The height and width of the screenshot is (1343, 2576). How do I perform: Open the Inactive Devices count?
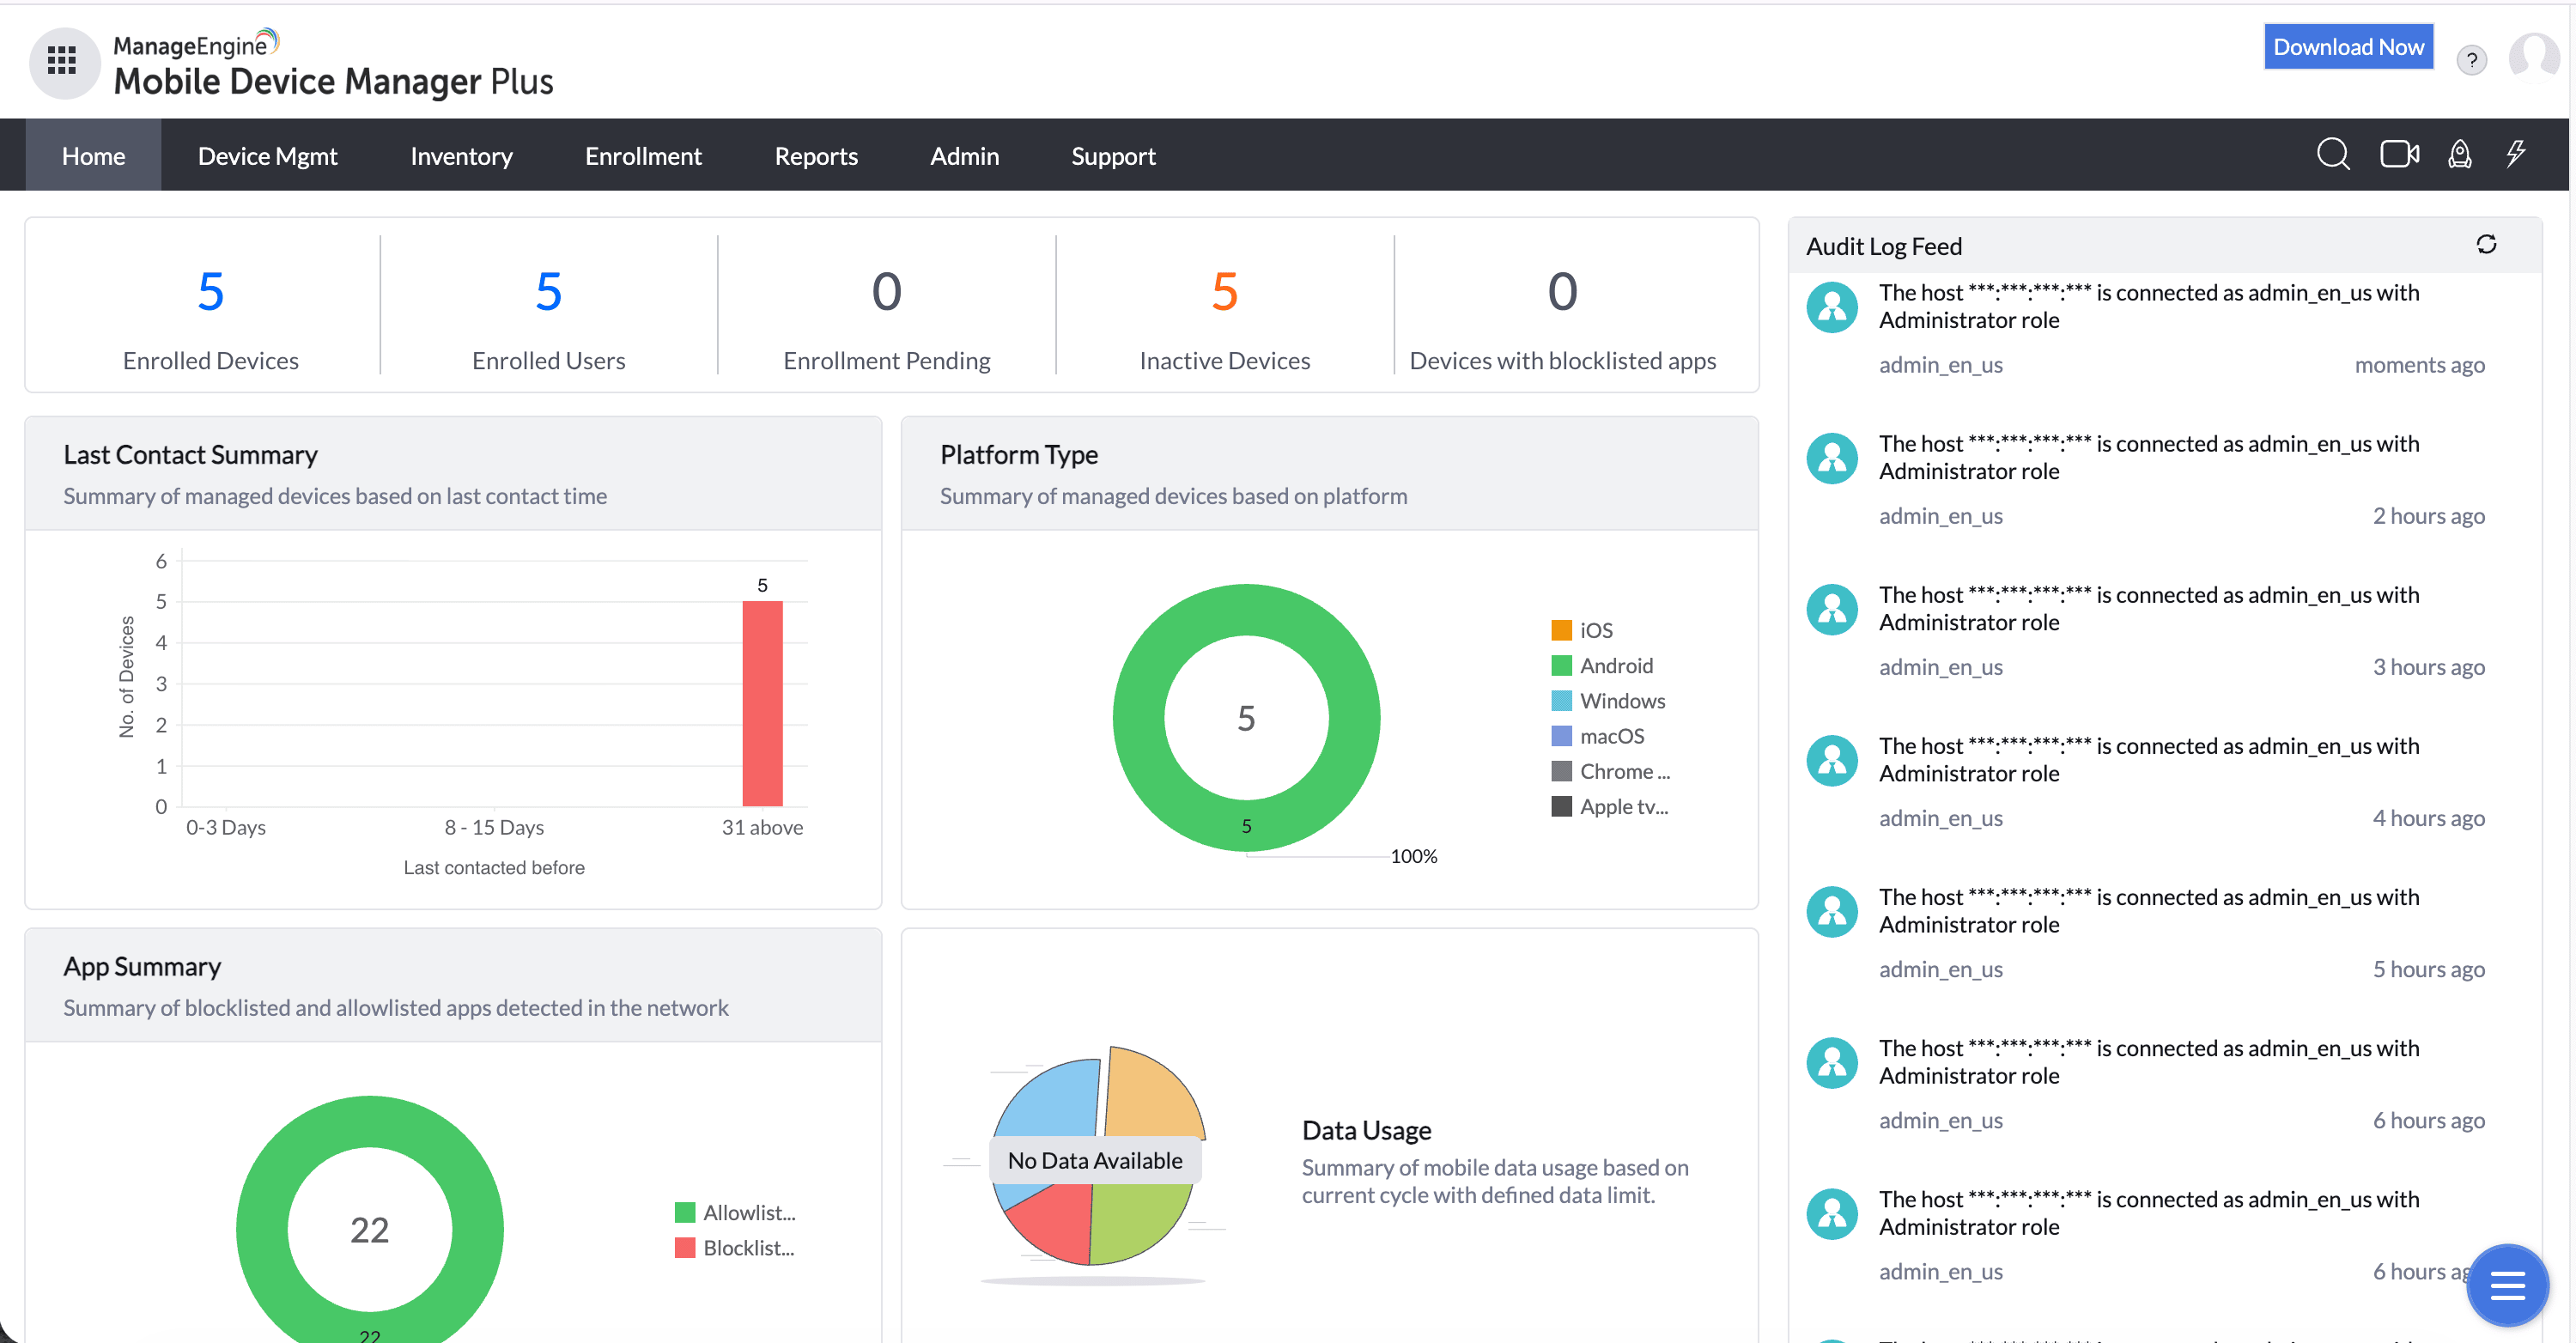[1224, 291]
